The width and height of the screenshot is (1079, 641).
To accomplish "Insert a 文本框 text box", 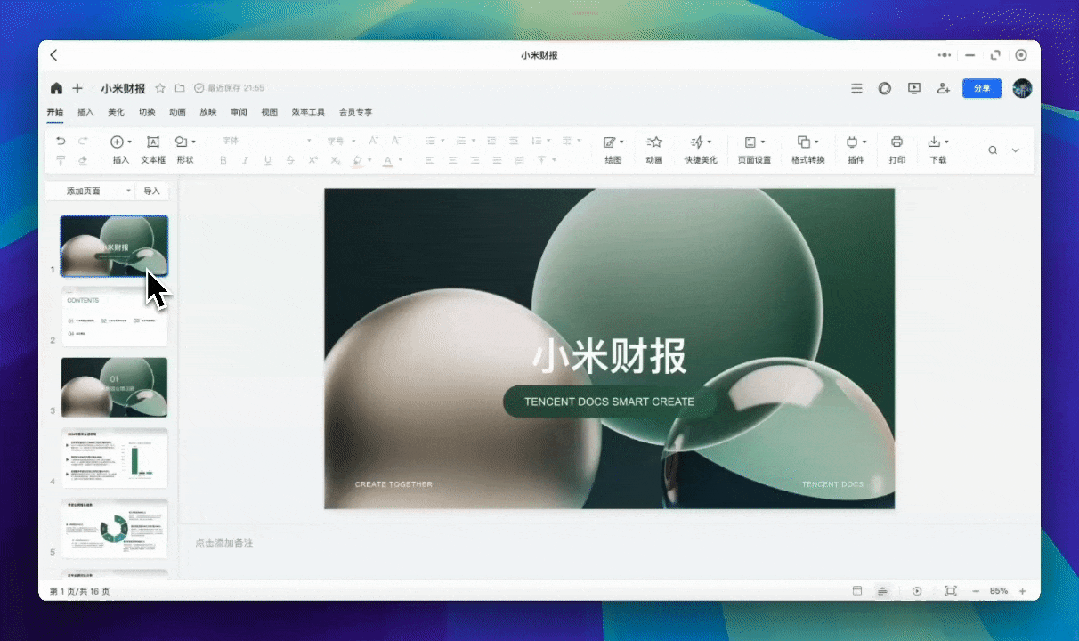I will coord(153,149).
